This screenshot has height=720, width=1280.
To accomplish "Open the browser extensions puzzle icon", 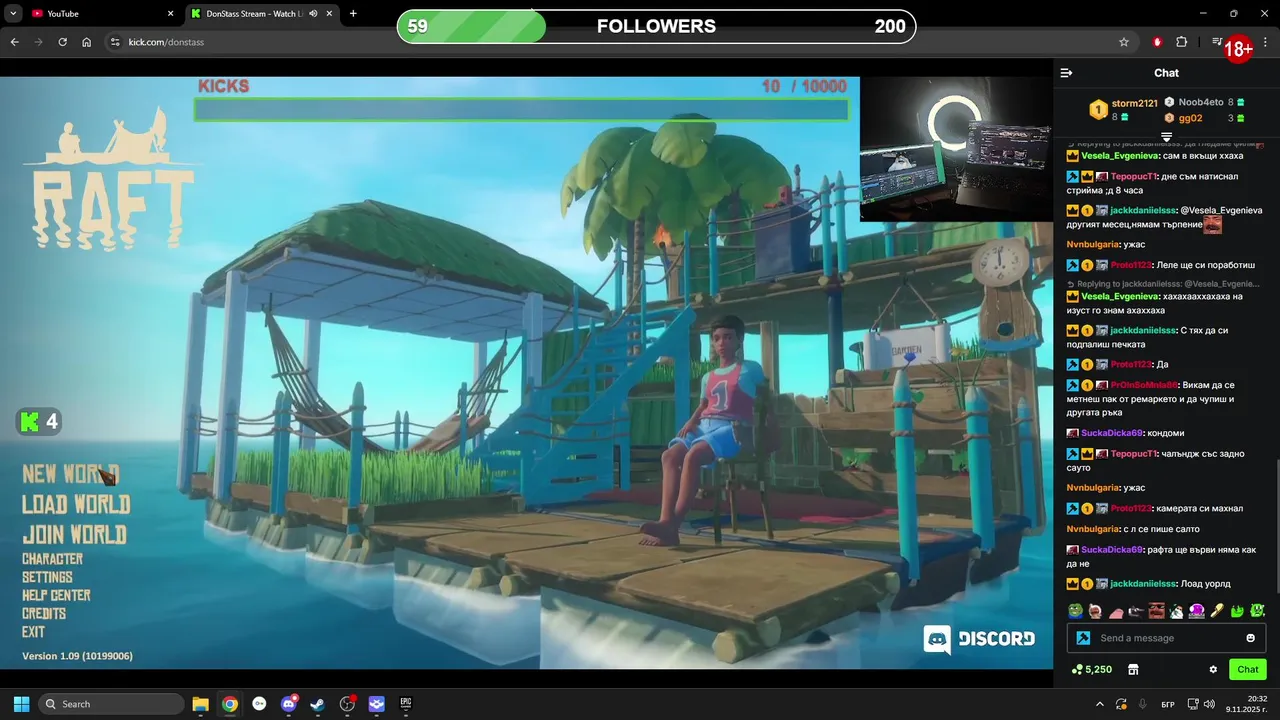I will (x=1182, y=42).
